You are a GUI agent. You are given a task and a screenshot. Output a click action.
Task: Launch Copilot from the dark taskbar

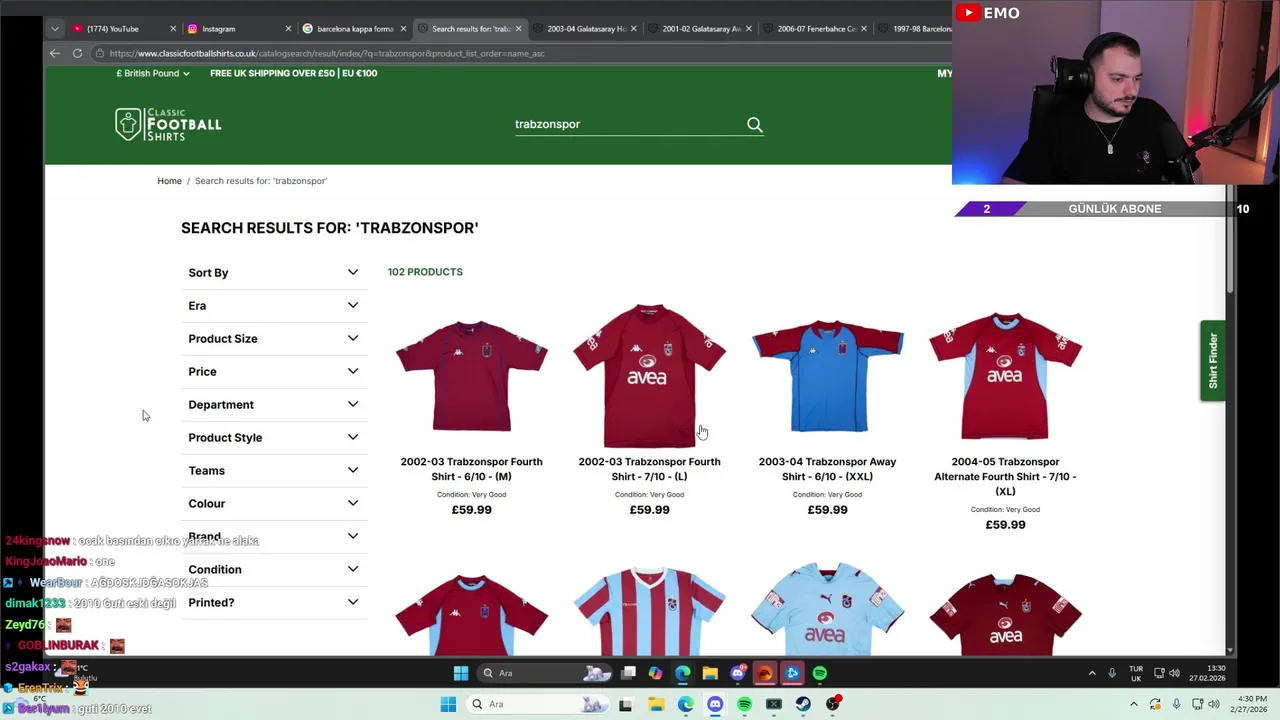point(655,673)
